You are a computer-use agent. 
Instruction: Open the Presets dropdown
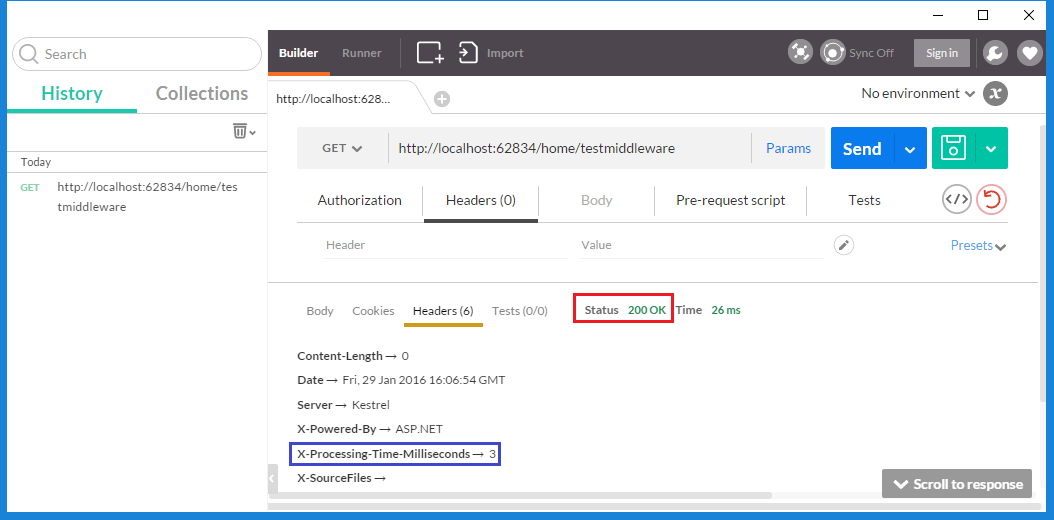(978, 245)
